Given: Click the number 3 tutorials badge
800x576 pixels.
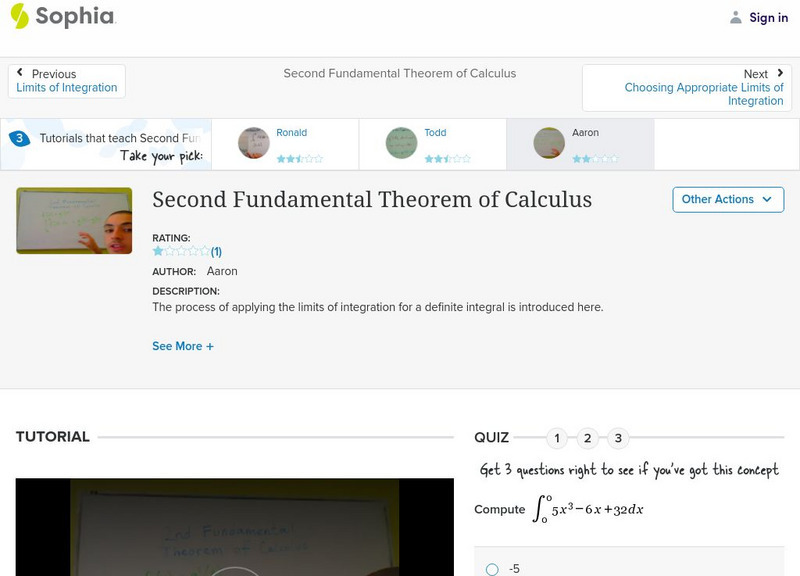Looking at the screenshot, I should click(19, 139).
